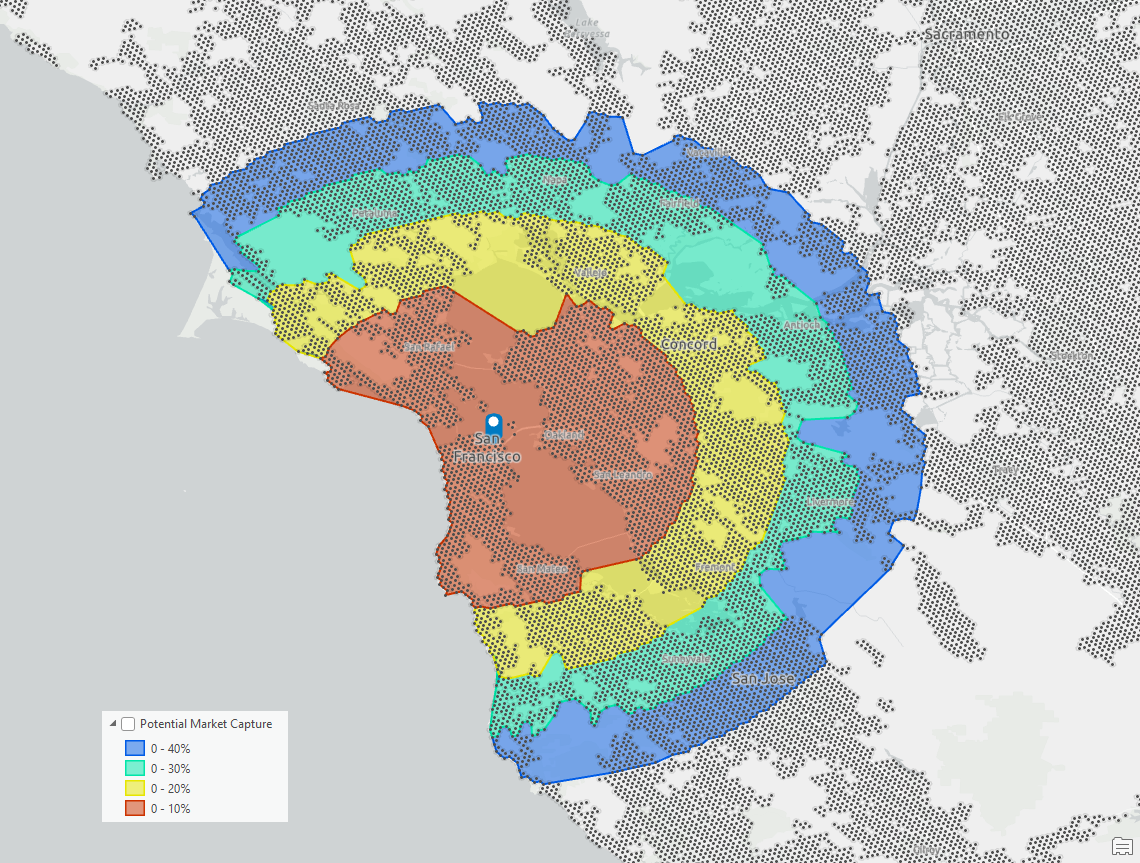Click the red 0 - 10% color swatch
The width and height of the screenshot is (1140, 863).
coord(134,808)
